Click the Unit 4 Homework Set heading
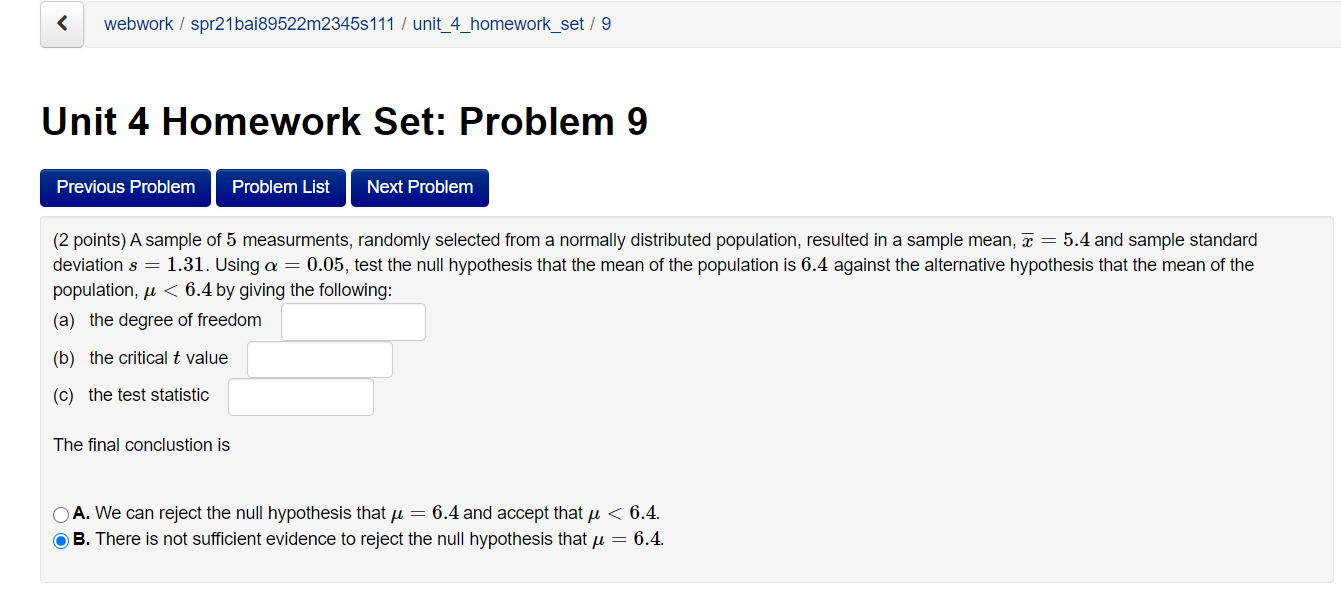 [343, 121]
